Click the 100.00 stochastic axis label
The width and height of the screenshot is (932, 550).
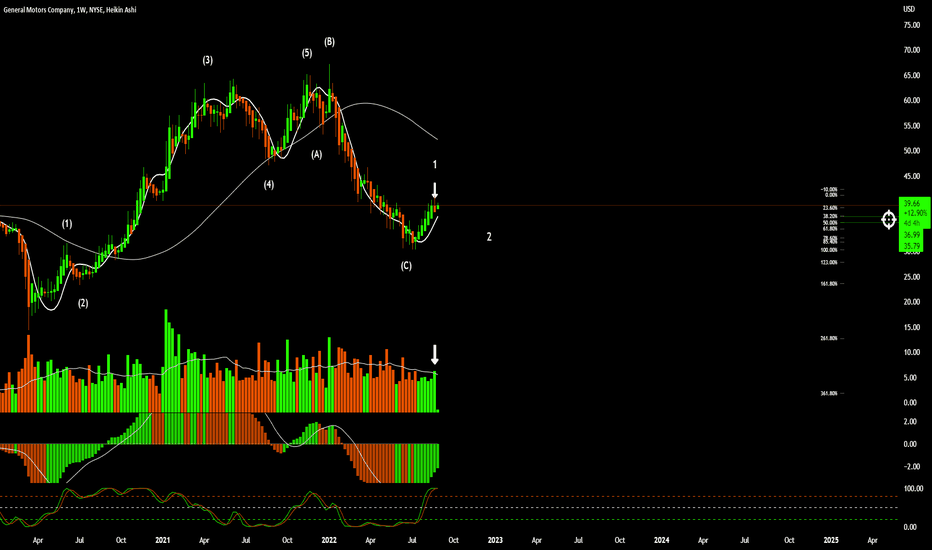point(914,489)
